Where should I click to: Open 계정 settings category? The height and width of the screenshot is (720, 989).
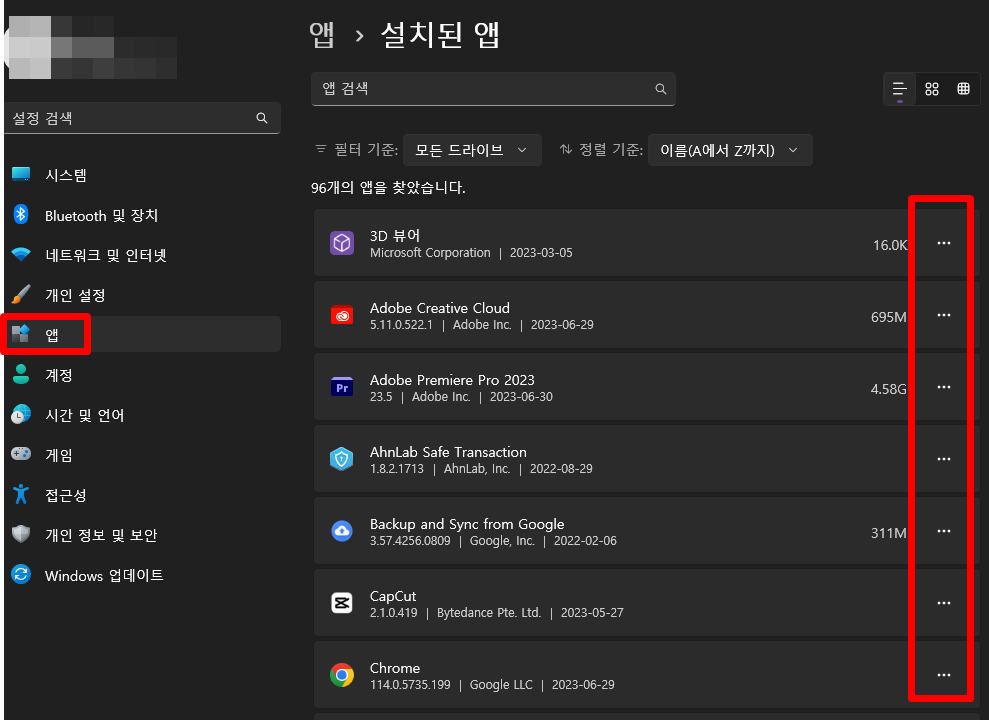pyautogui.click(x=143, y=375)
